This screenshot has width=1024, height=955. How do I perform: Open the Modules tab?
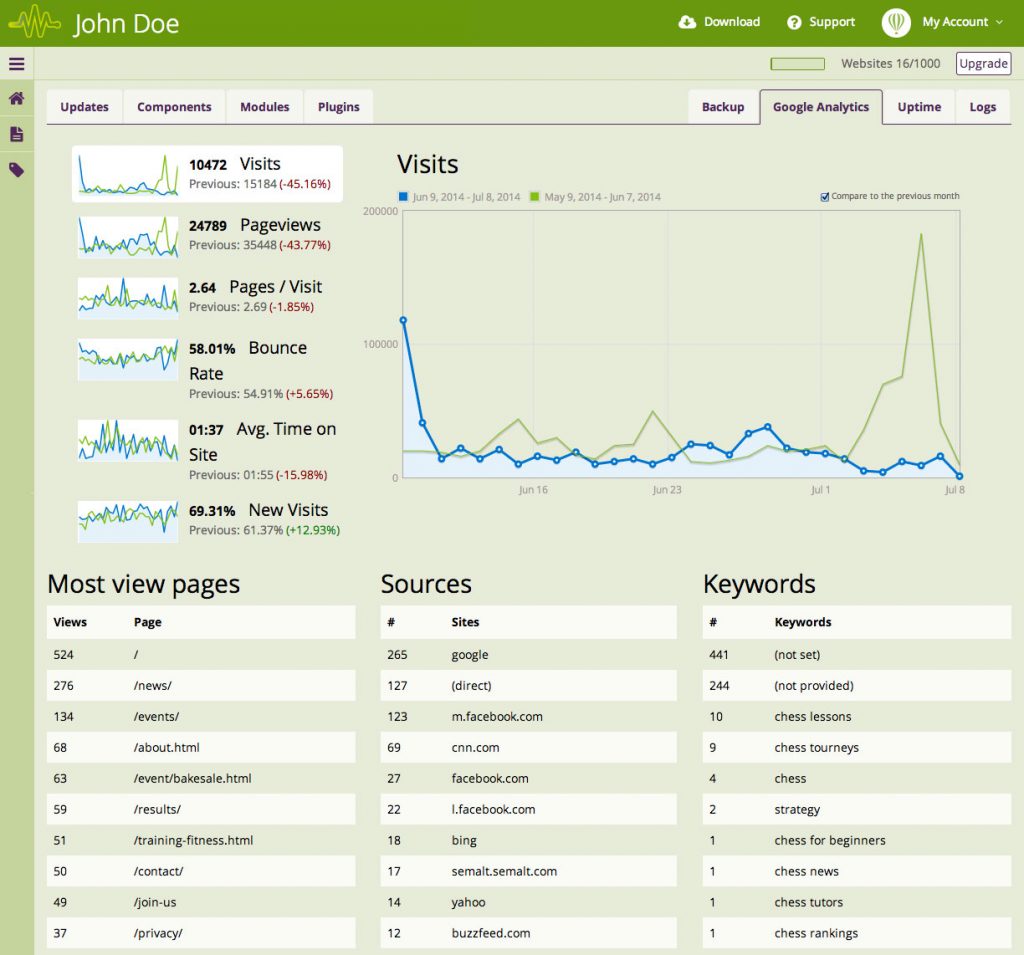(x=264, y=107)
